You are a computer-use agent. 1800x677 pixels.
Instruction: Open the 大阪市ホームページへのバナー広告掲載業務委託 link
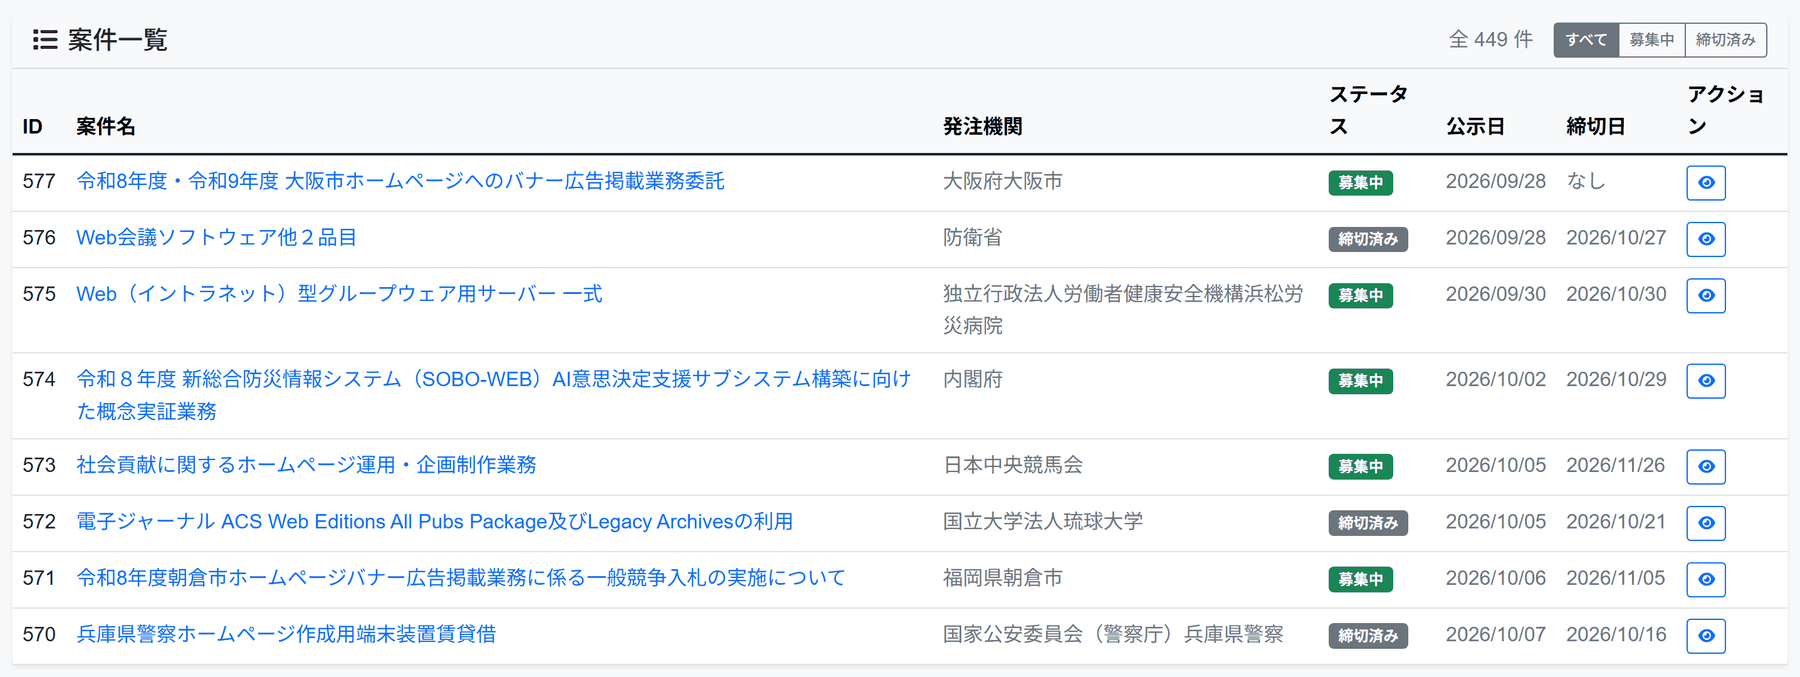tap(400, 181)
